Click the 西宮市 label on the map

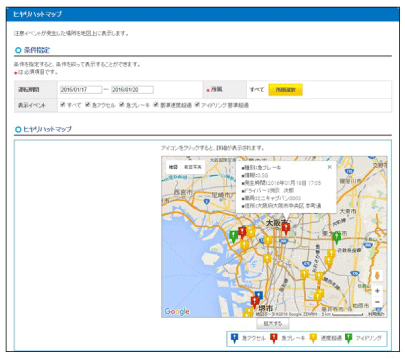pos(183,192)
